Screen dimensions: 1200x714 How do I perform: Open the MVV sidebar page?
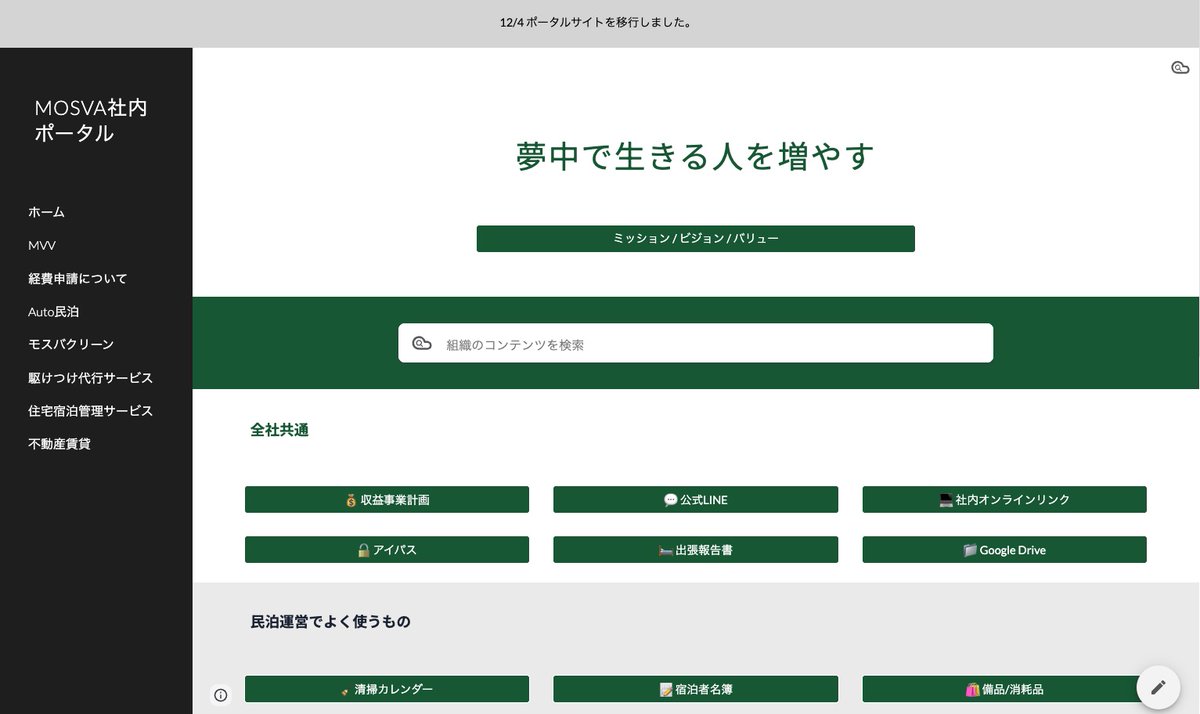click(x=42, y=245)
